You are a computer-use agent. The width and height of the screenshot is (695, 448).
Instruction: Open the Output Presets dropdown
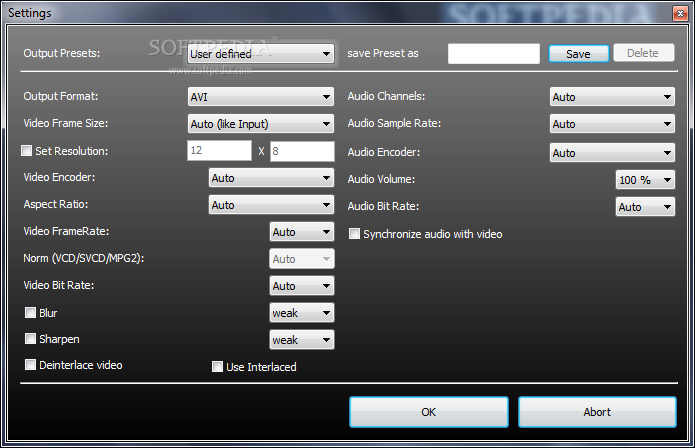[261, 54]
